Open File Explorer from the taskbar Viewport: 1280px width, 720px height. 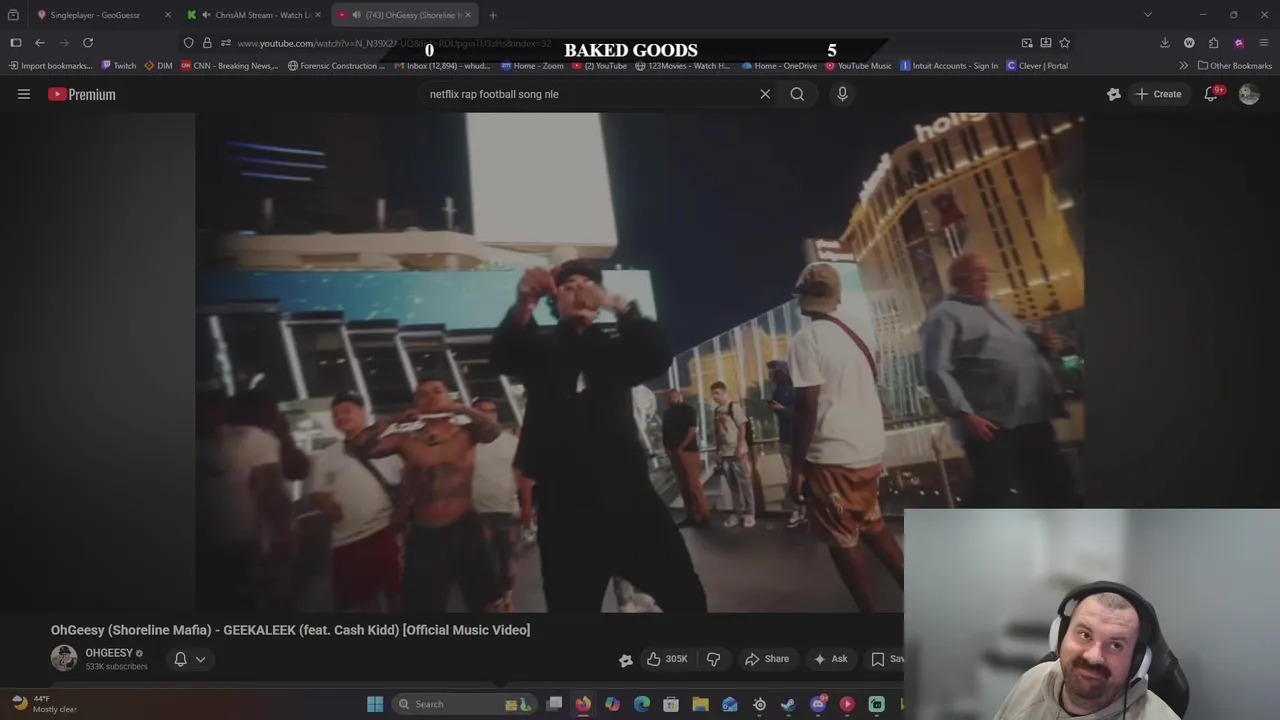[700, 704]
